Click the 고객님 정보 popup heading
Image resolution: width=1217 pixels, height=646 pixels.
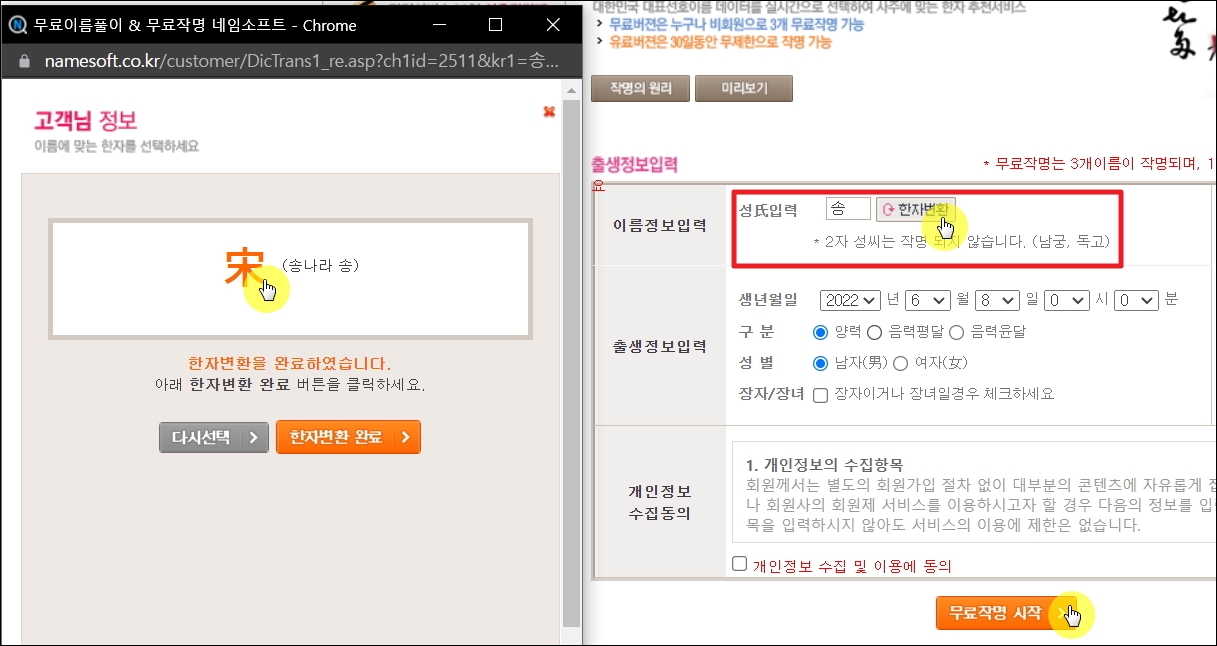click(x=86, y=121)
